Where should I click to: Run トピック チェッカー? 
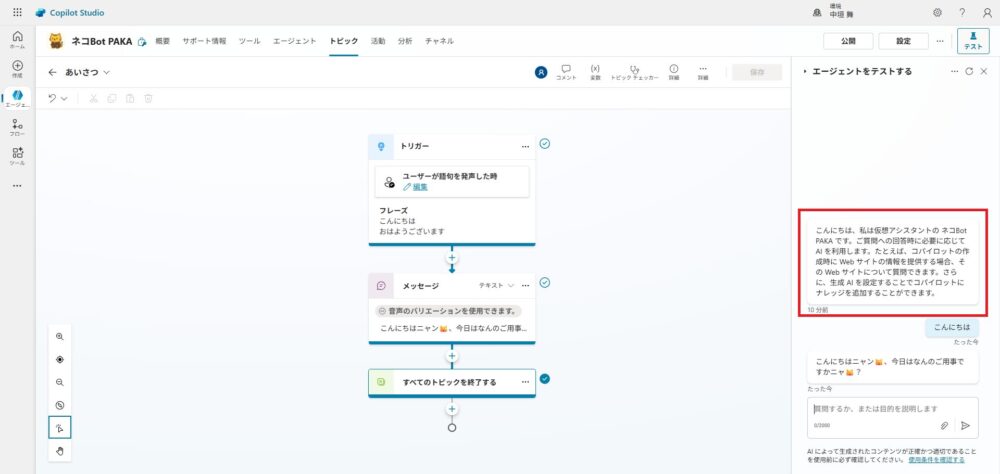tap(635, 72)
